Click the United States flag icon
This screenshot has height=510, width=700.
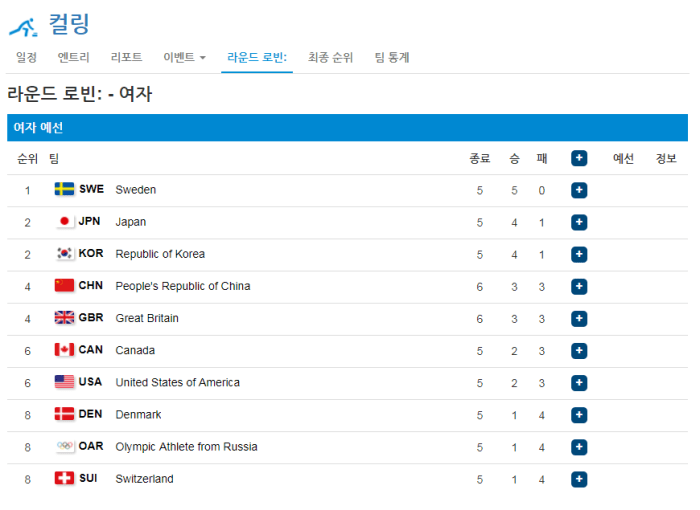click(65, 382)
